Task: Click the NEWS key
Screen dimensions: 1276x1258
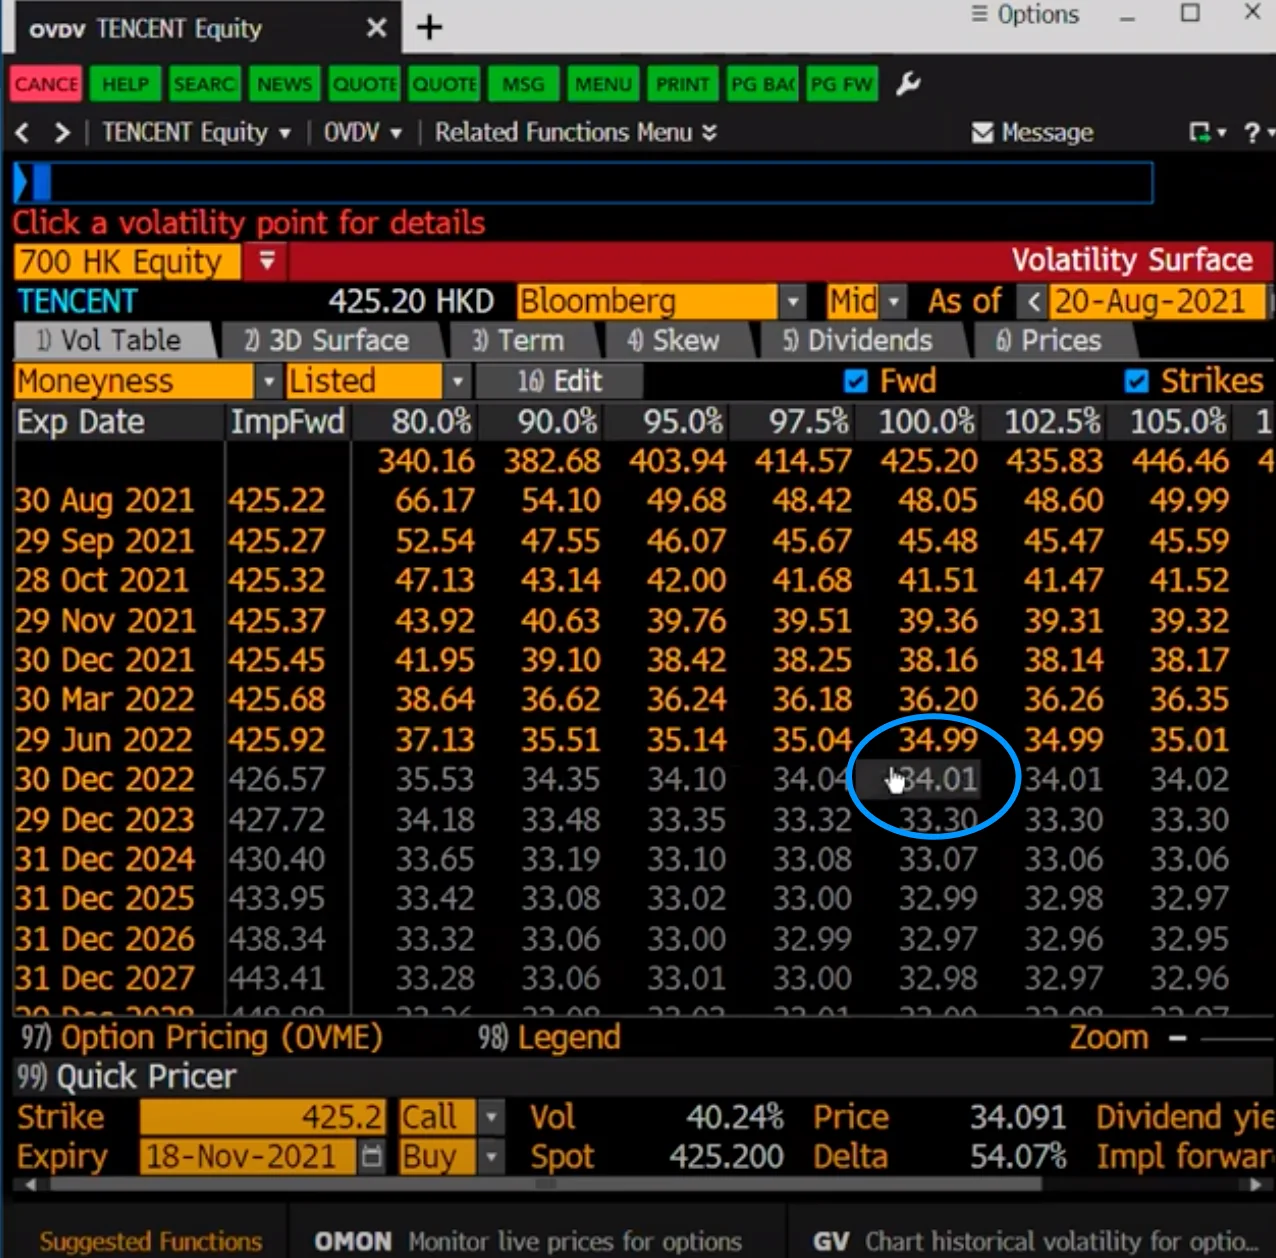Action: point(284,84)
